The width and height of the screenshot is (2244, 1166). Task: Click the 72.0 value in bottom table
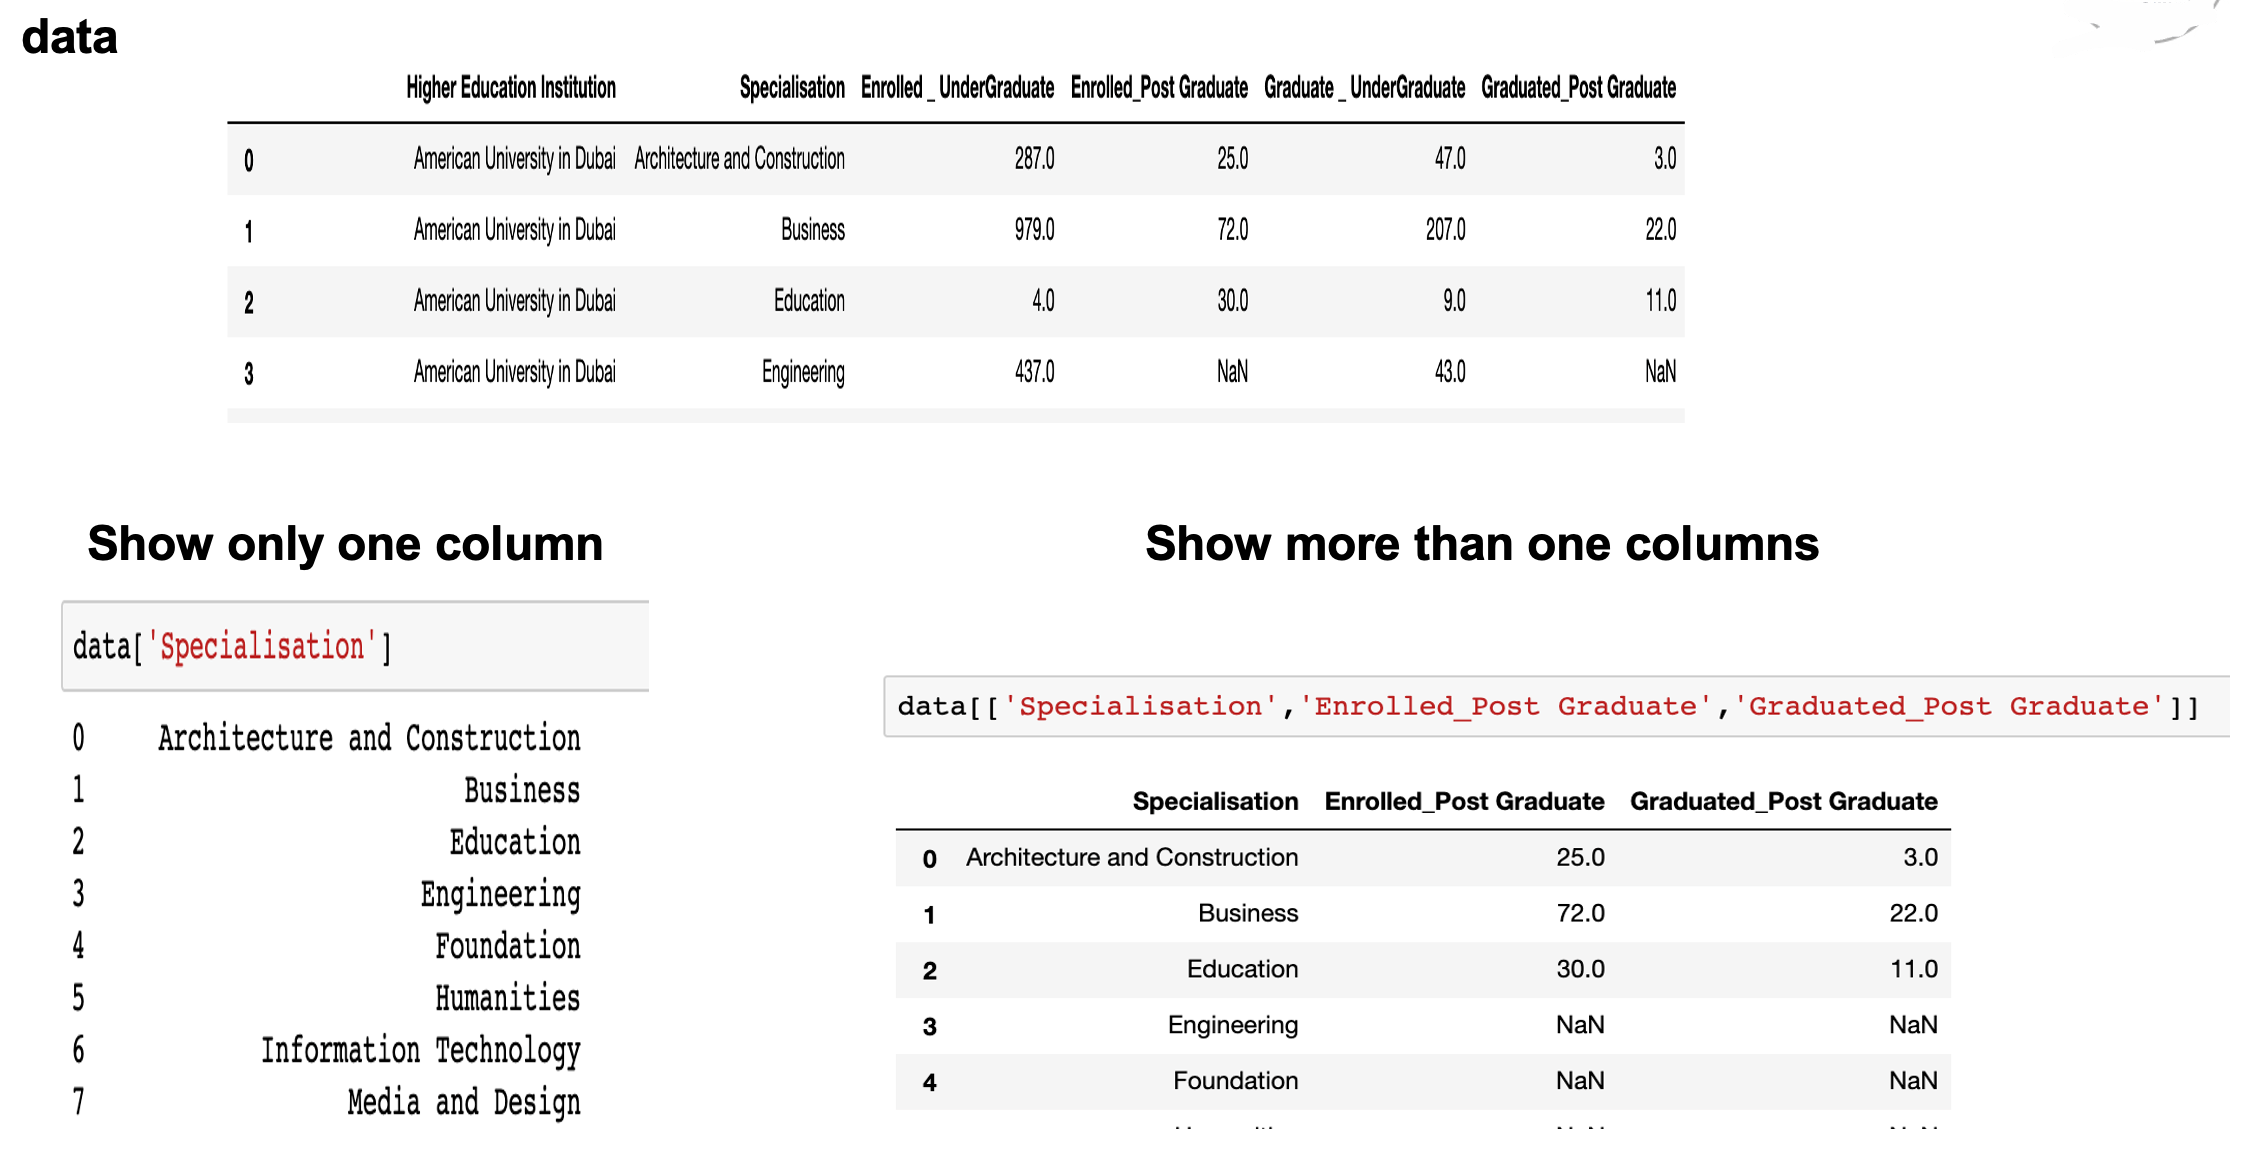click(1579, 913)
